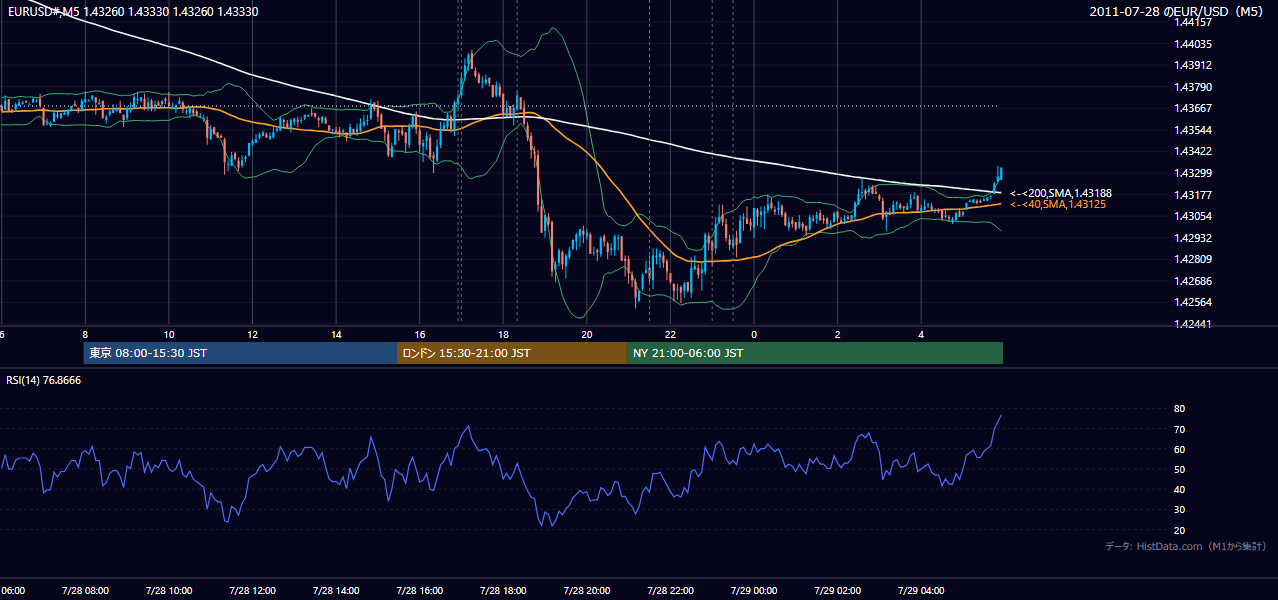Click hour mark 16 under the price chart

(x=420, y=334)
